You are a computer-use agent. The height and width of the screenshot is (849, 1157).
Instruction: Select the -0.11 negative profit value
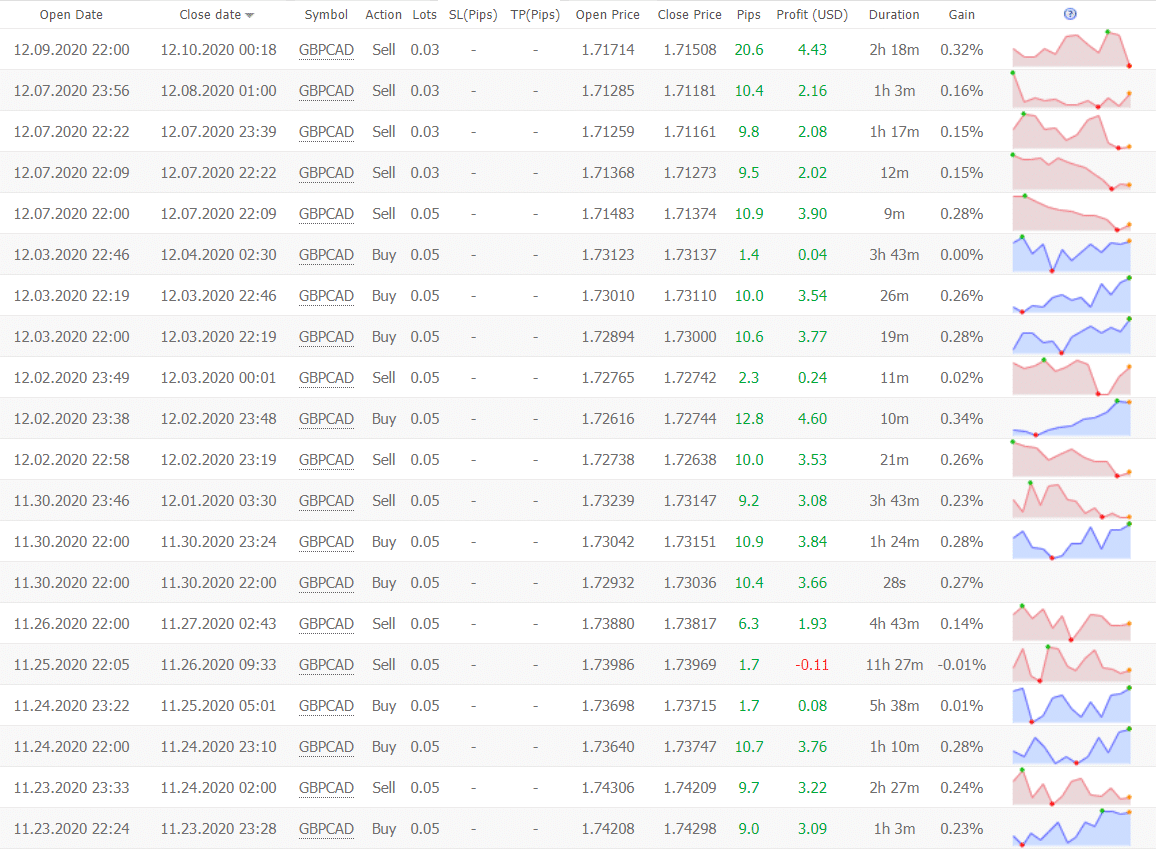(812, 665)
